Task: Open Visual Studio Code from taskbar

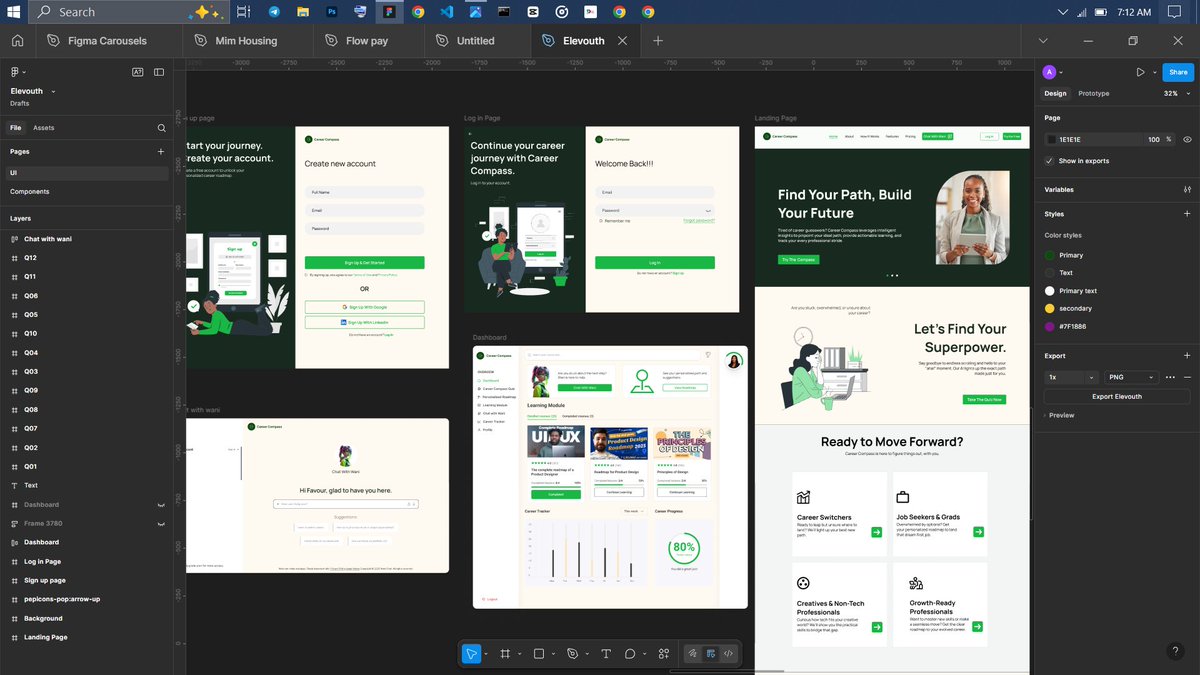Action: [447, 12]
